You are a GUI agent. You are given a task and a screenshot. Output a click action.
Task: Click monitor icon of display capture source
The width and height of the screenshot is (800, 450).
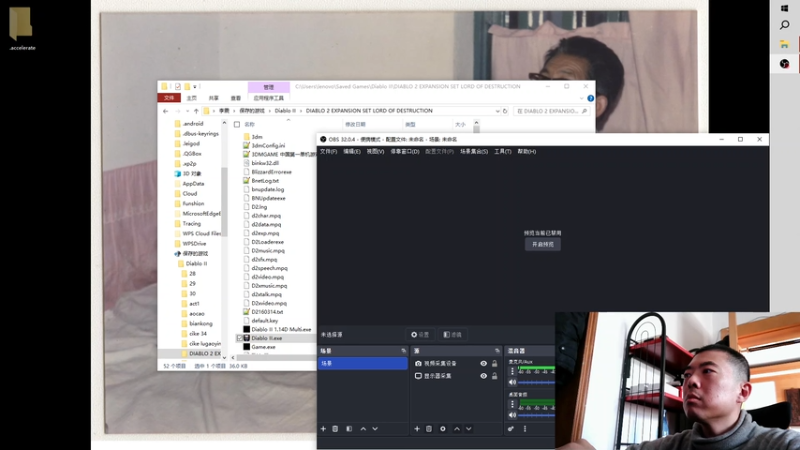click(x=418, y=376)
